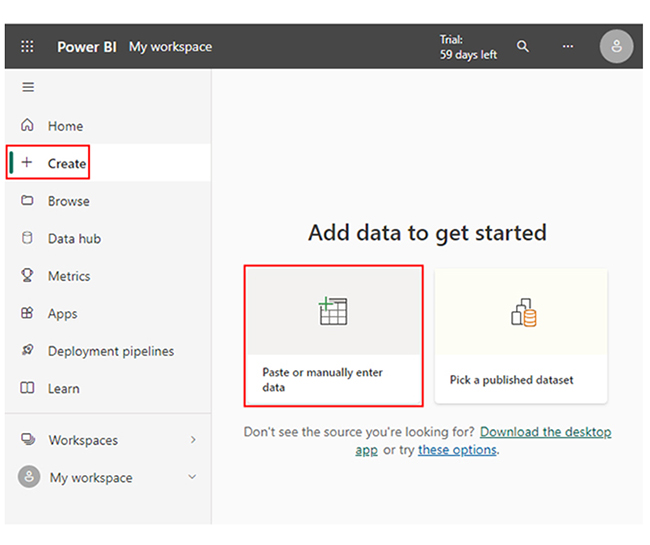Click the Browse folder icon

27,200
